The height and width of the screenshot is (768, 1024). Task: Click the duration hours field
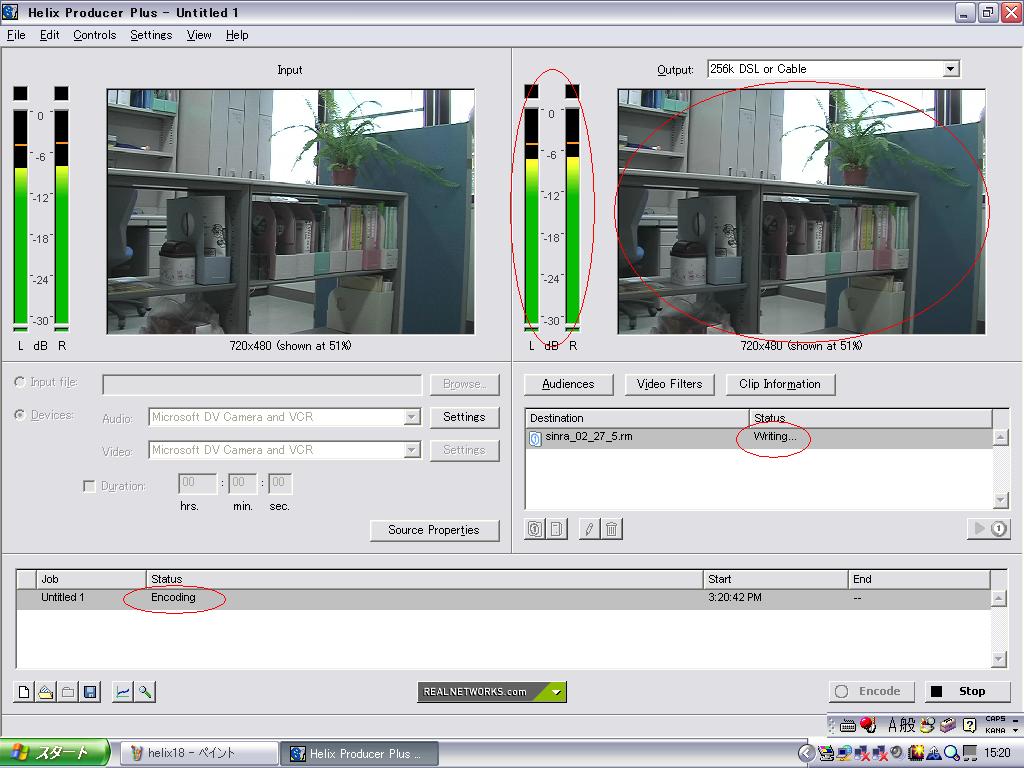click(197, 484)
